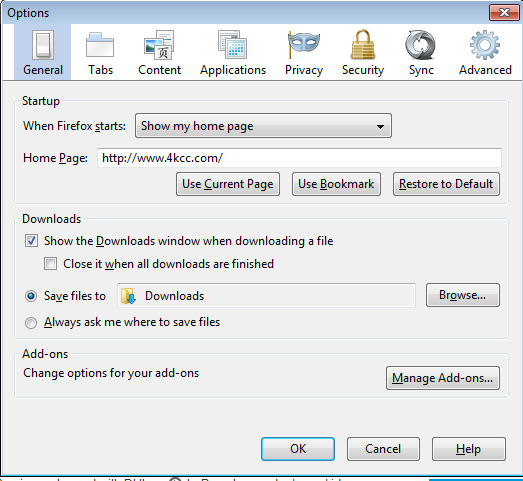523x481 pixels.
Task: Check 'Close it when all downloads are finished'
Action: [x=50, y=264]
